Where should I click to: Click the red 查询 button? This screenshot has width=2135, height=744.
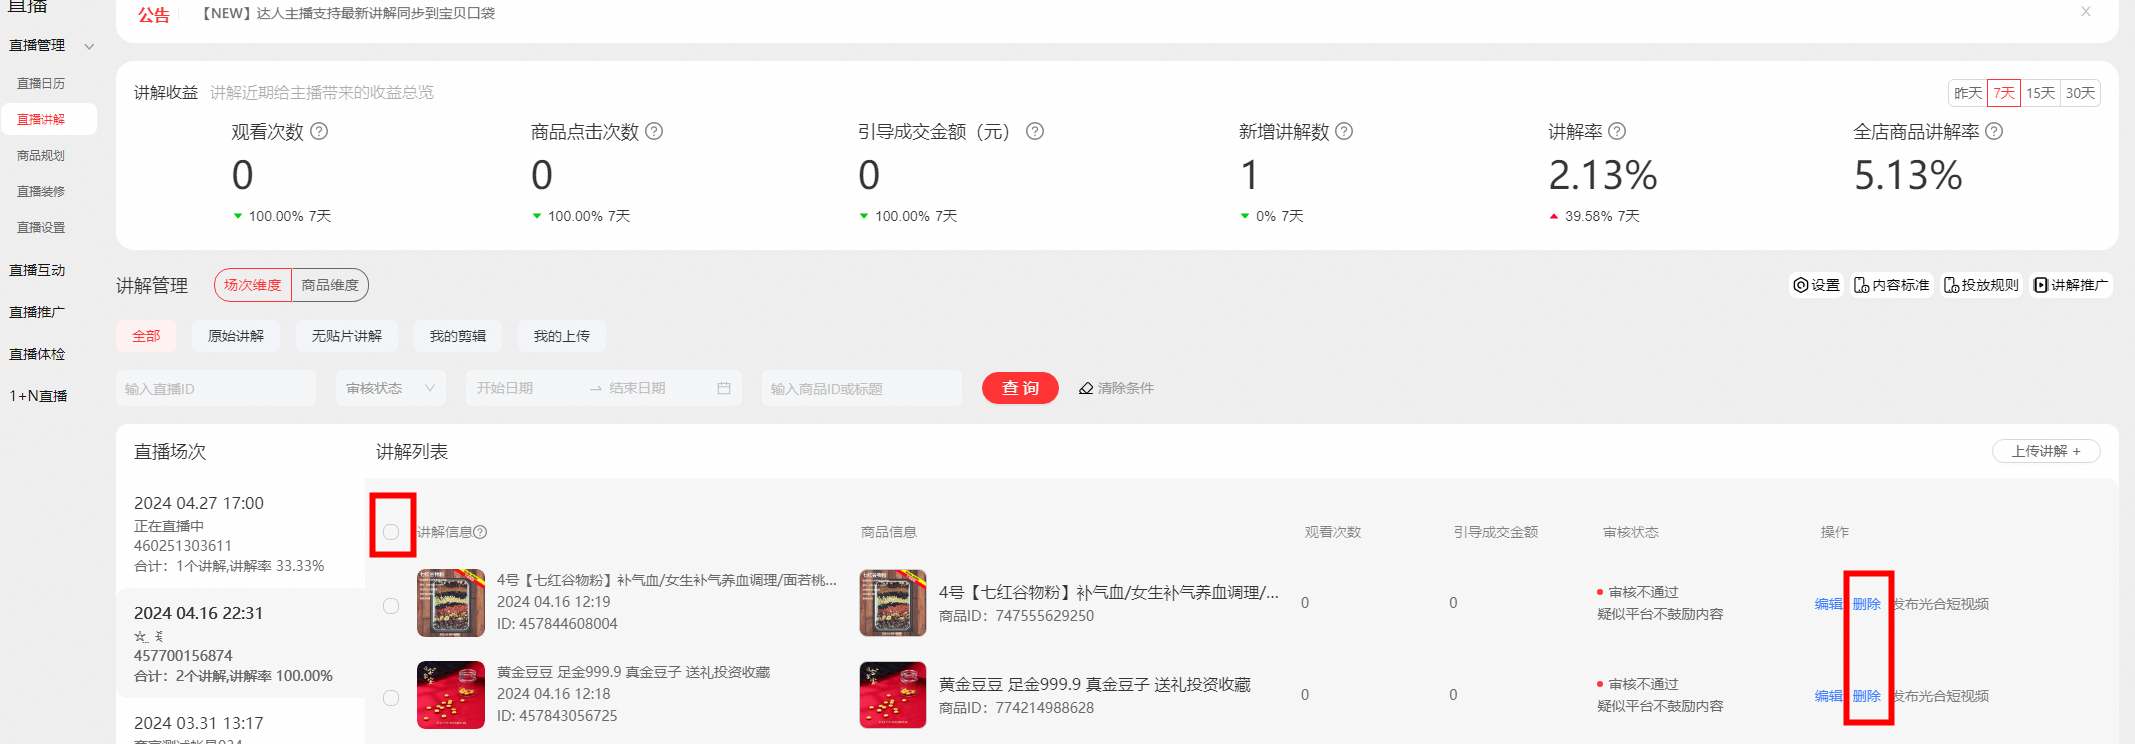[1020, 388]
